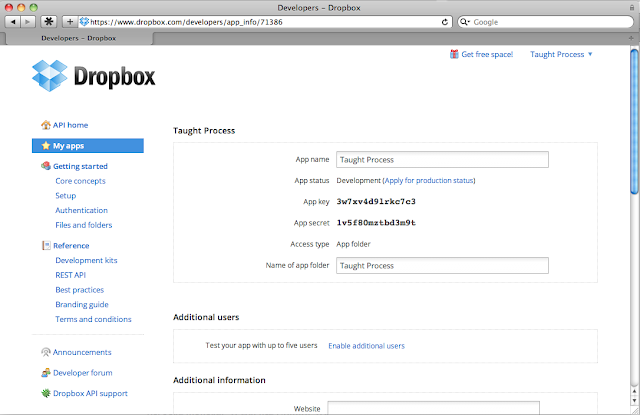Click the 'Additional users' heading
The width and height of the screenshot is (640, 415).
pyautogui.click(x=206, y=317)
